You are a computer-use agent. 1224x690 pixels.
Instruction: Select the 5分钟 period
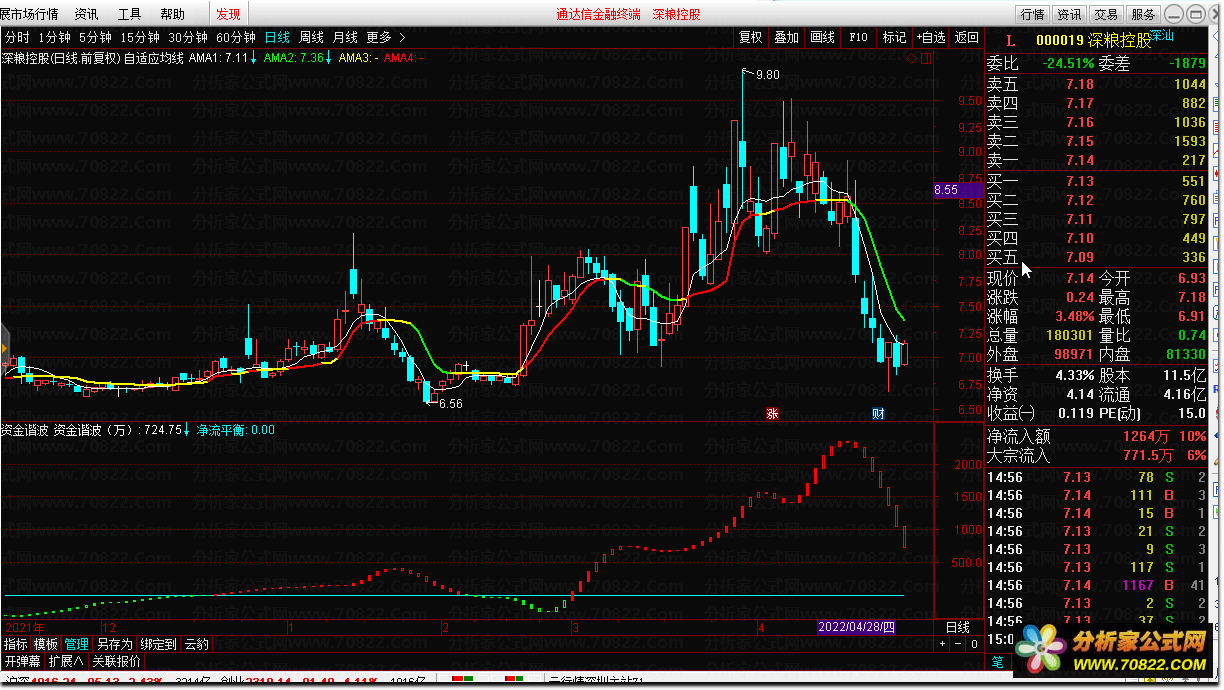coord(95,37)
